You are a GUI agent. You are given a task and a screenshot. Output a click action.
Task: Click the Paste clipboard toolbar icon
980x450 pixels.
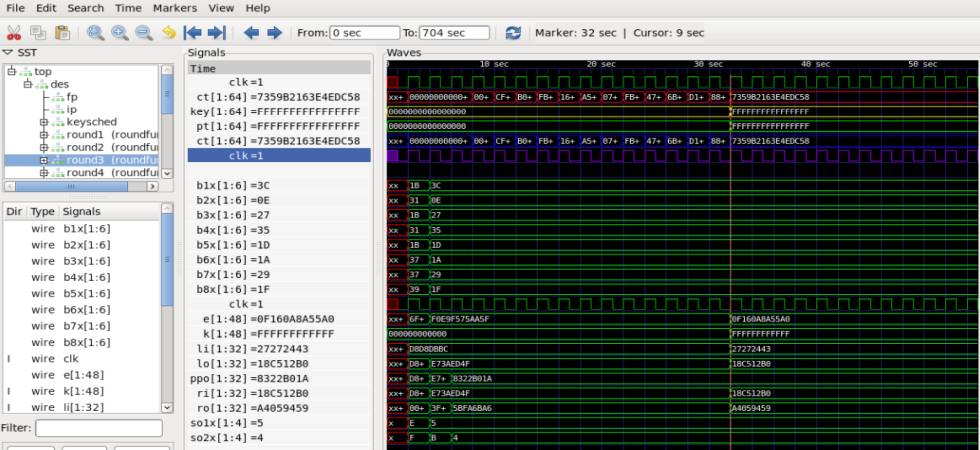62,32
